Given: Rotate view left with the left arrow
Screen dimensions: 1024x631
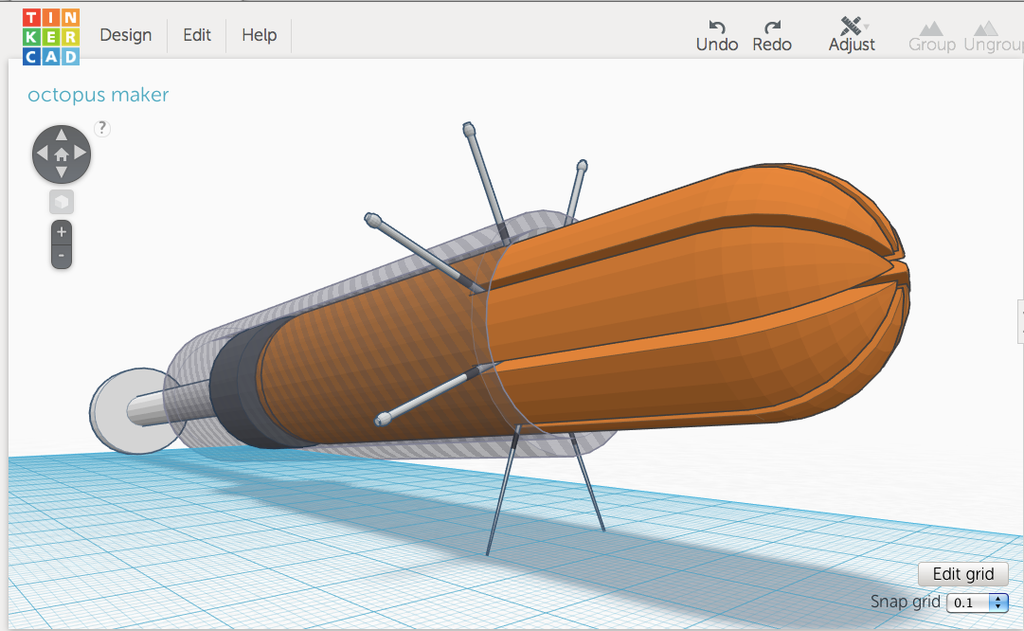Looking at the screenshot, I should tap(42, 154).
